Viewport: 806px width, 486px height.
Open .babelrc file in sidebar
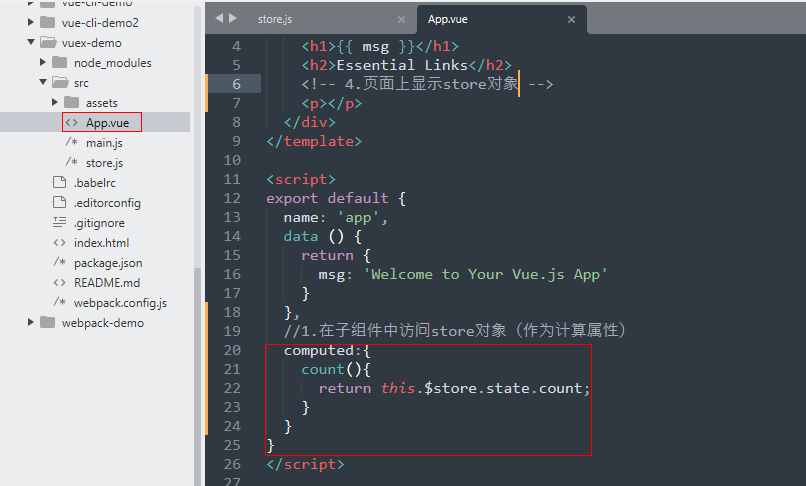[x=95, y=183]
